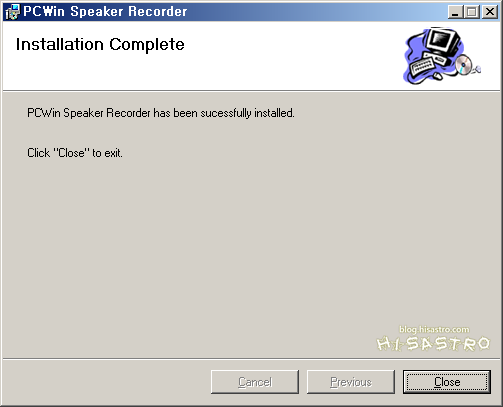
Task: Click the successfully installed message text
Action: click(161, 113)
